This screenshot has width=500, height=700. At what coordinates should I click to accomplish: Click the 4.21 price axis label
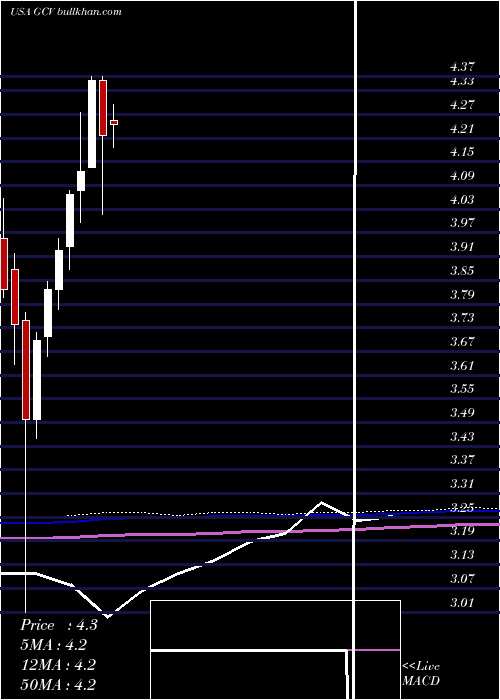pyautogui.click(x=462, y=129)
